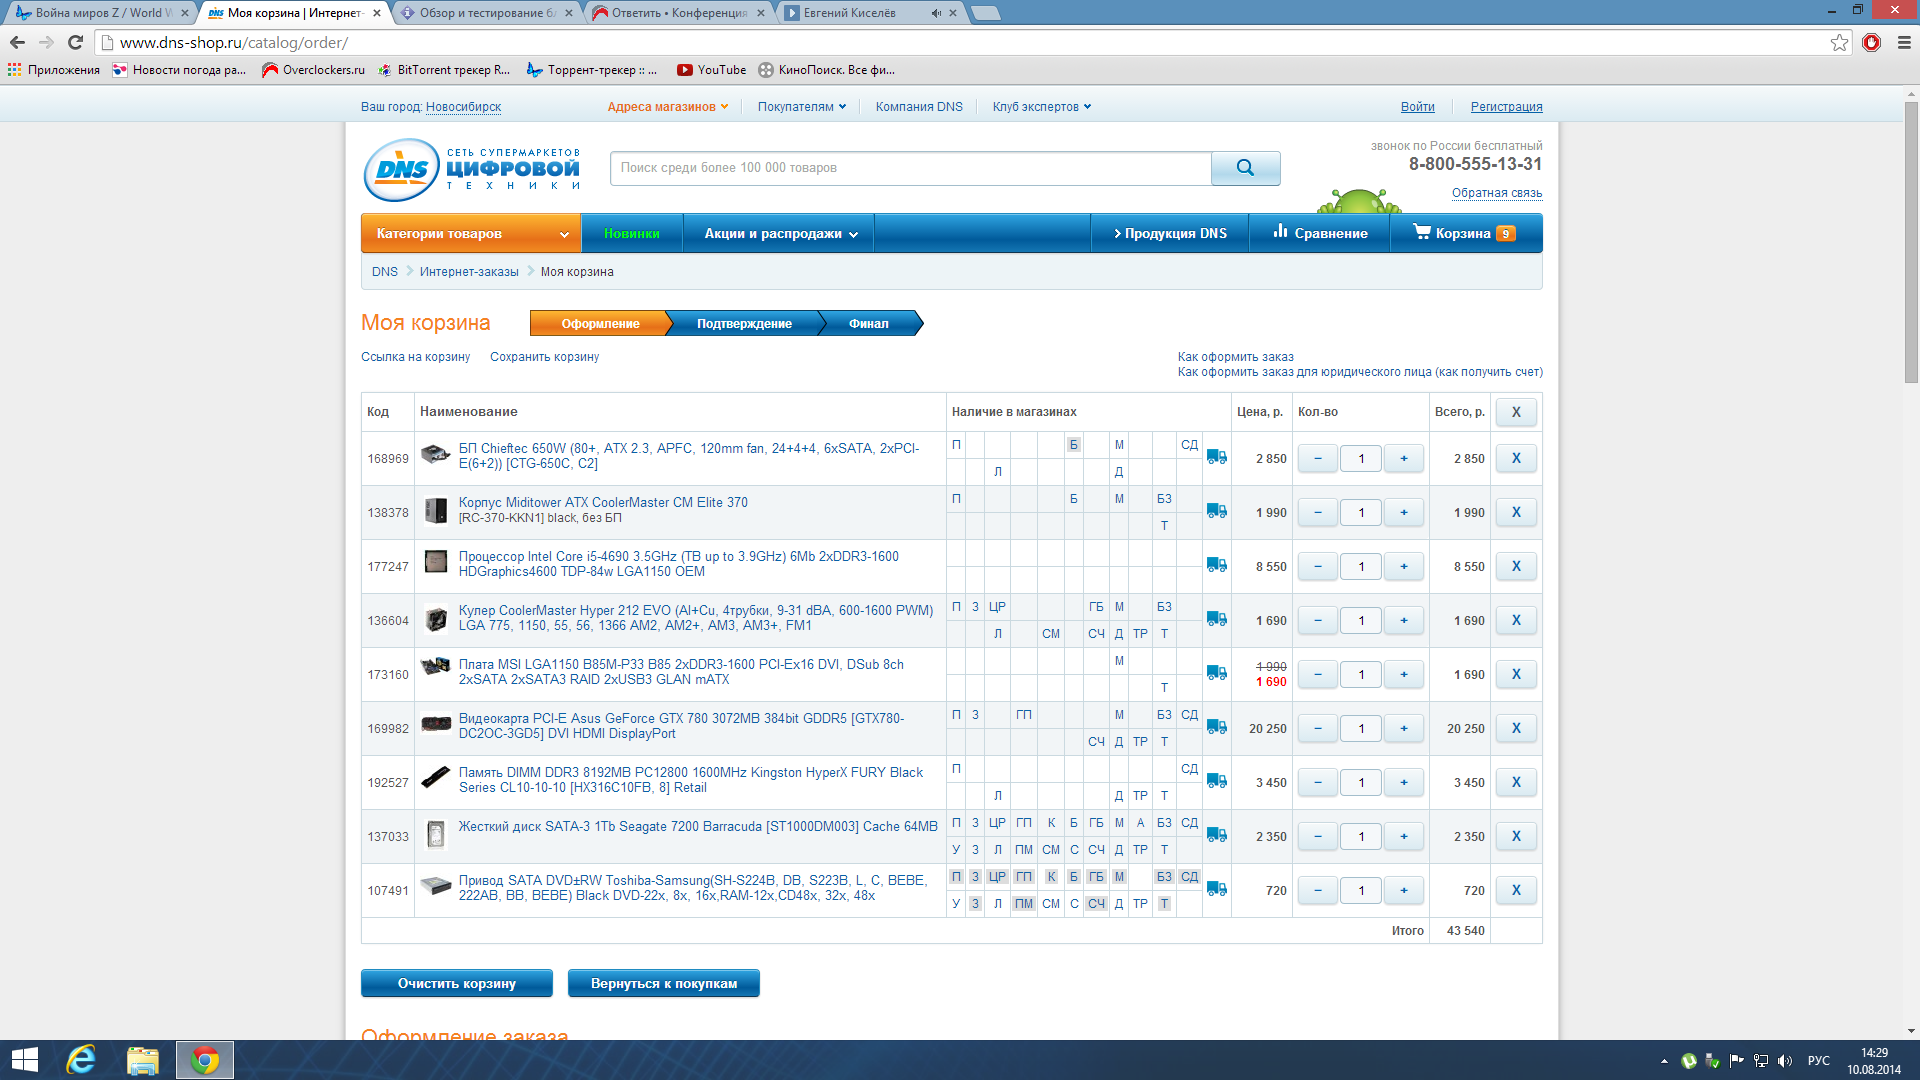Open Internet Explorer from taskbar
The image size is (1920, 1080).
(80, 1060)
